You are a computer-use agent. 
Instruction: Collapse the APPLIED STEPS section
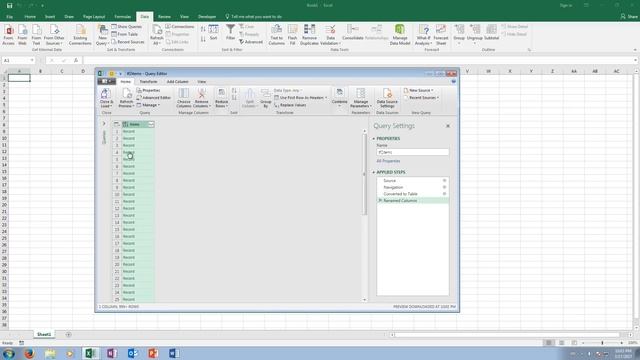pos(373,172)
